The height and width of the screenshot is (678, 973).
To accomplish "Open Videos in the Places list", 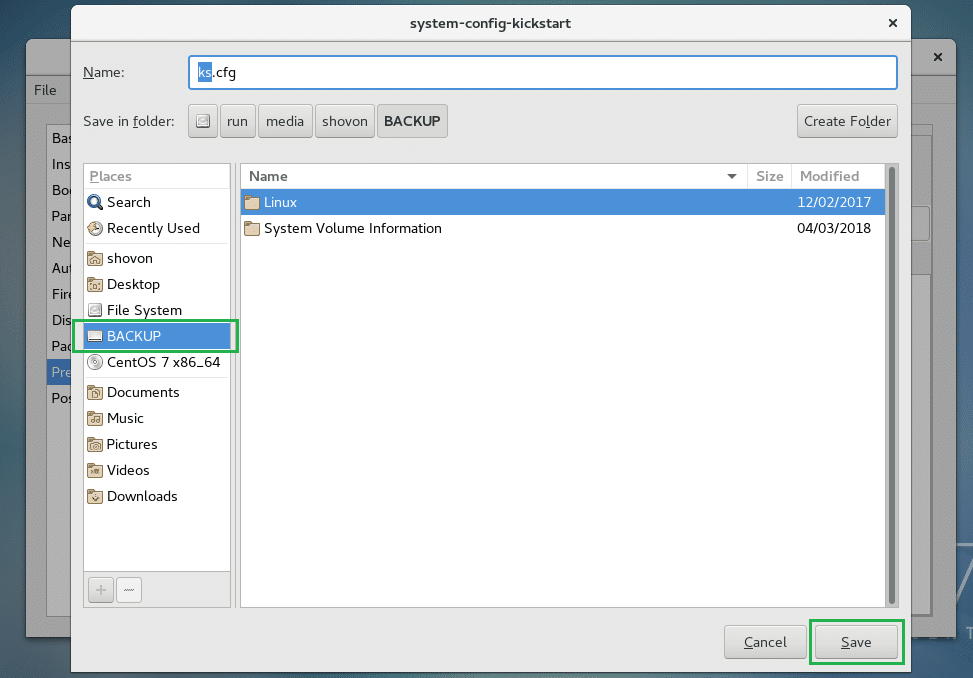I will click(157, 470).
